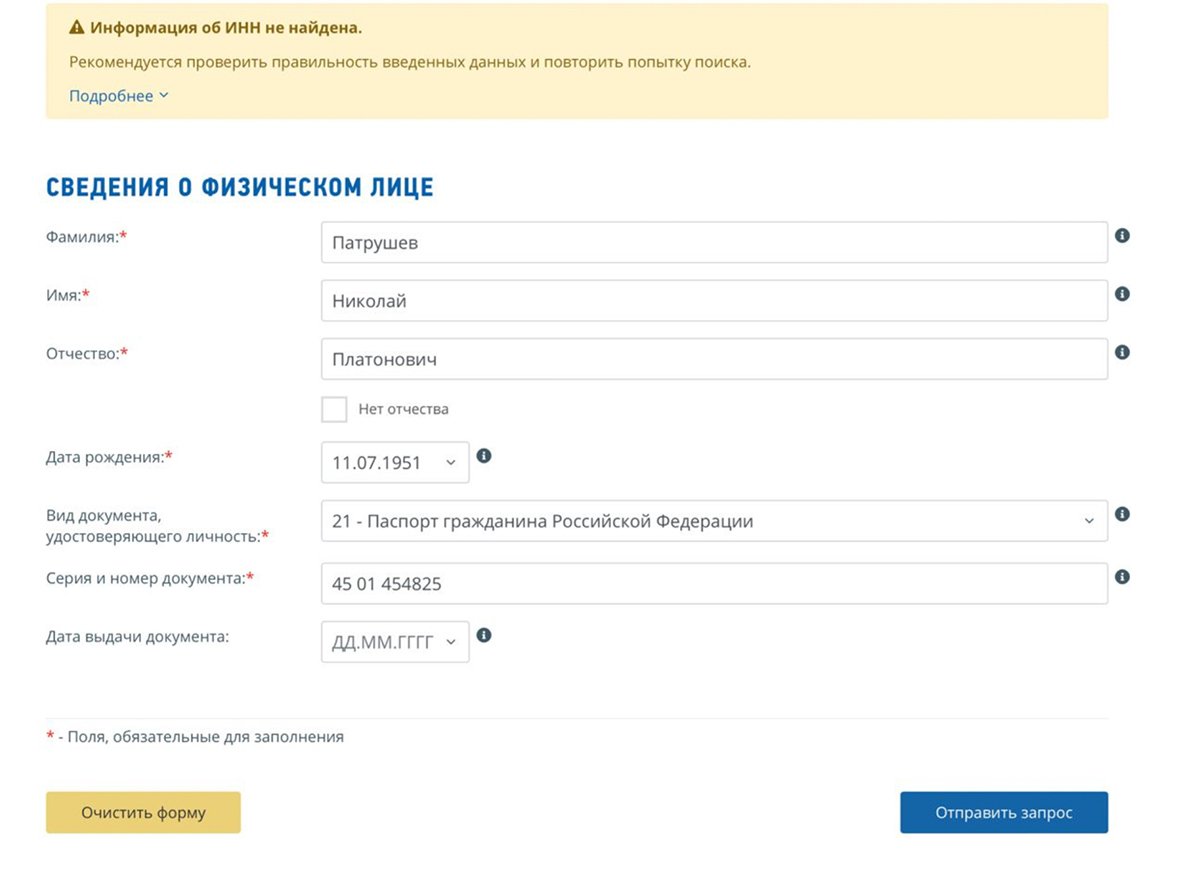Click info icon next to Фамилия field
Image resolution: width=1200 pixels, height=869 pixels.
1122,236
